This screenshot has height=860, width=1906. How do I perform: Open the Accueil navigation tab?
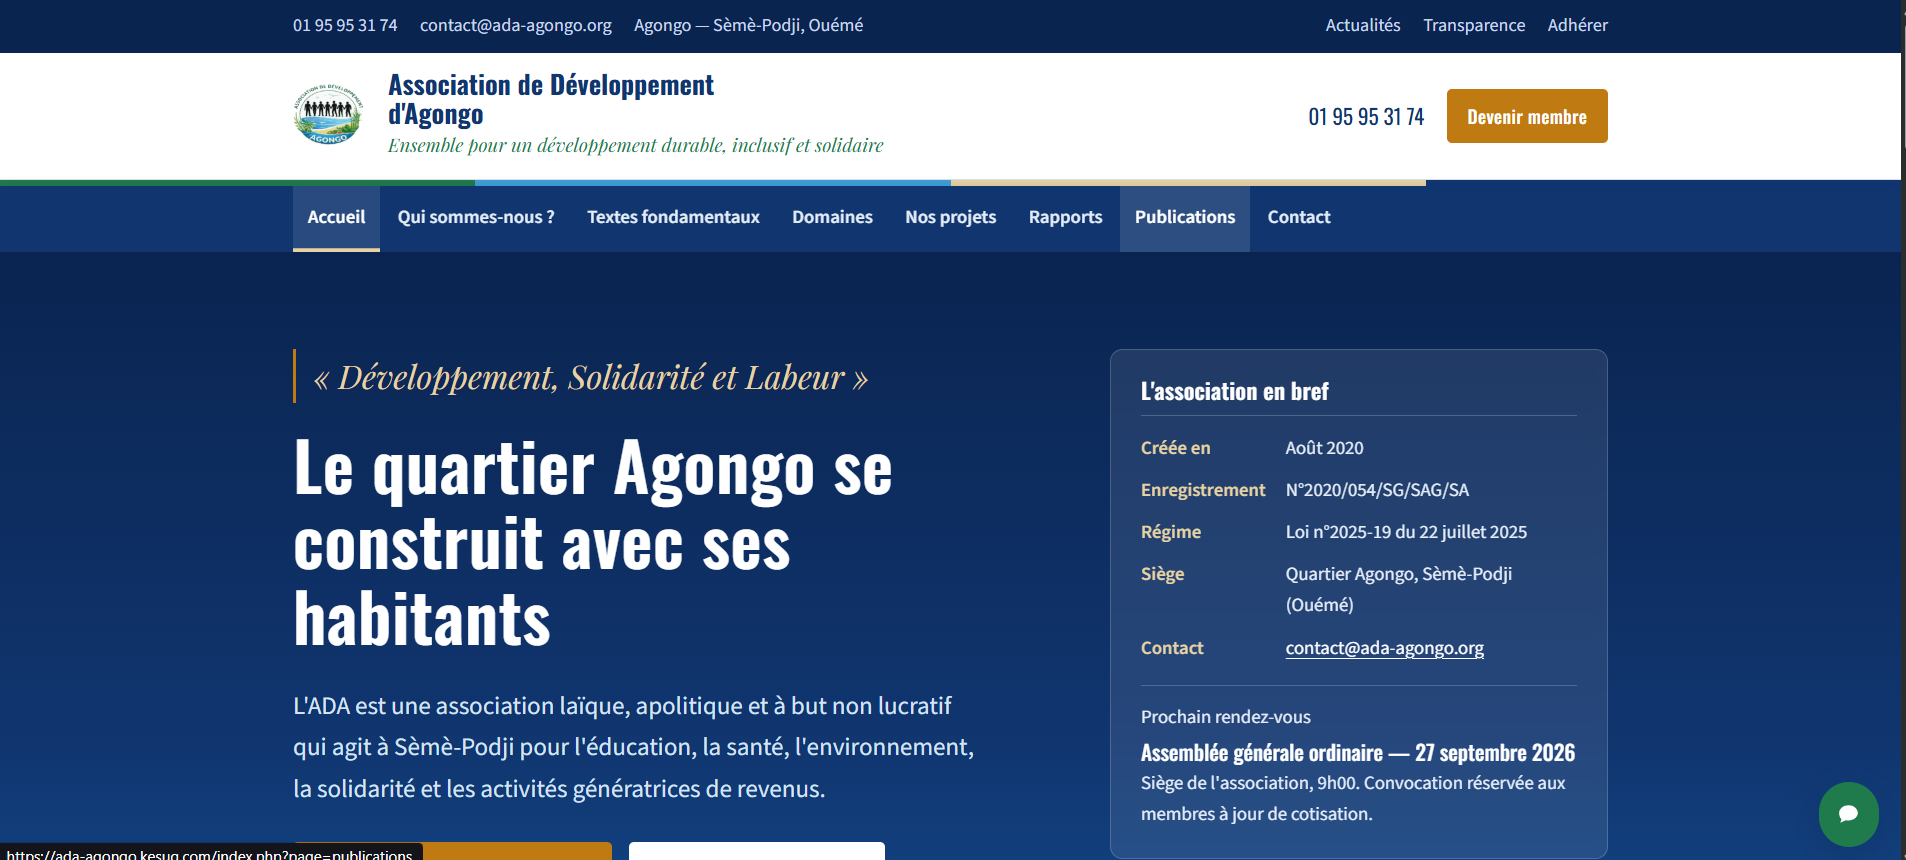(x=336, y=217)
